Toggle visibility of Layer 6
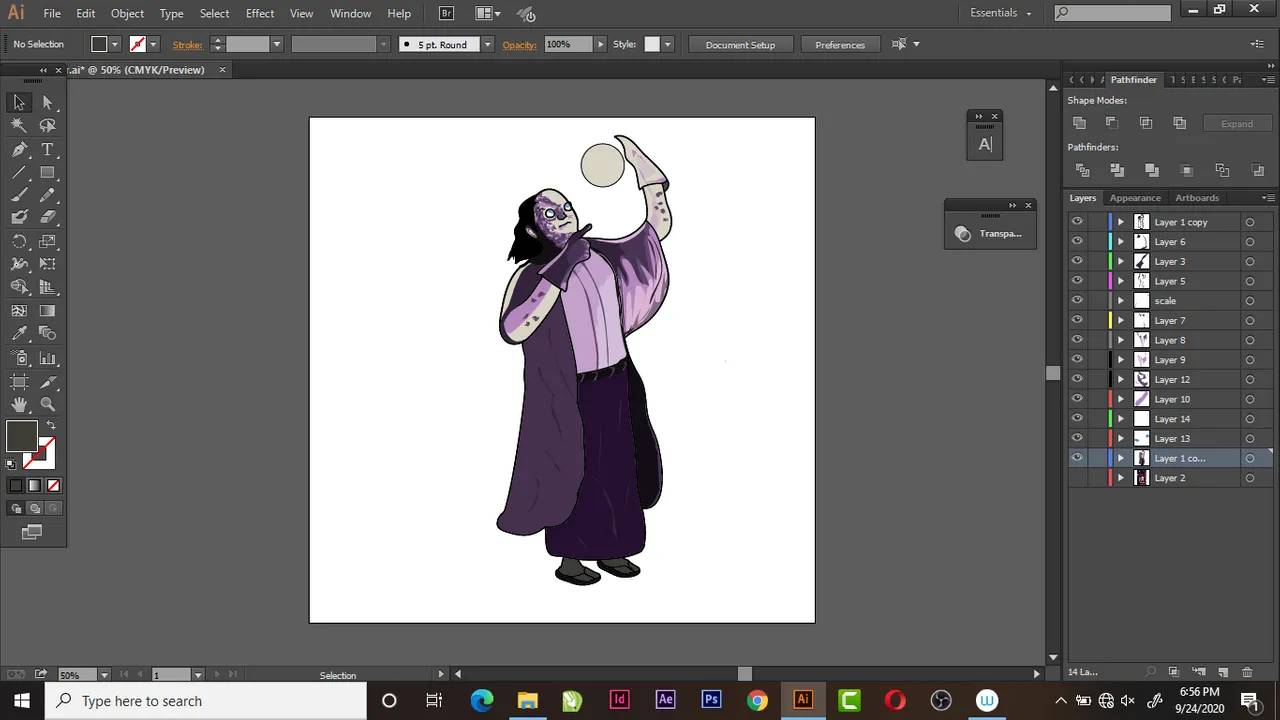 pyautogui.click(x=1077, y=242)
